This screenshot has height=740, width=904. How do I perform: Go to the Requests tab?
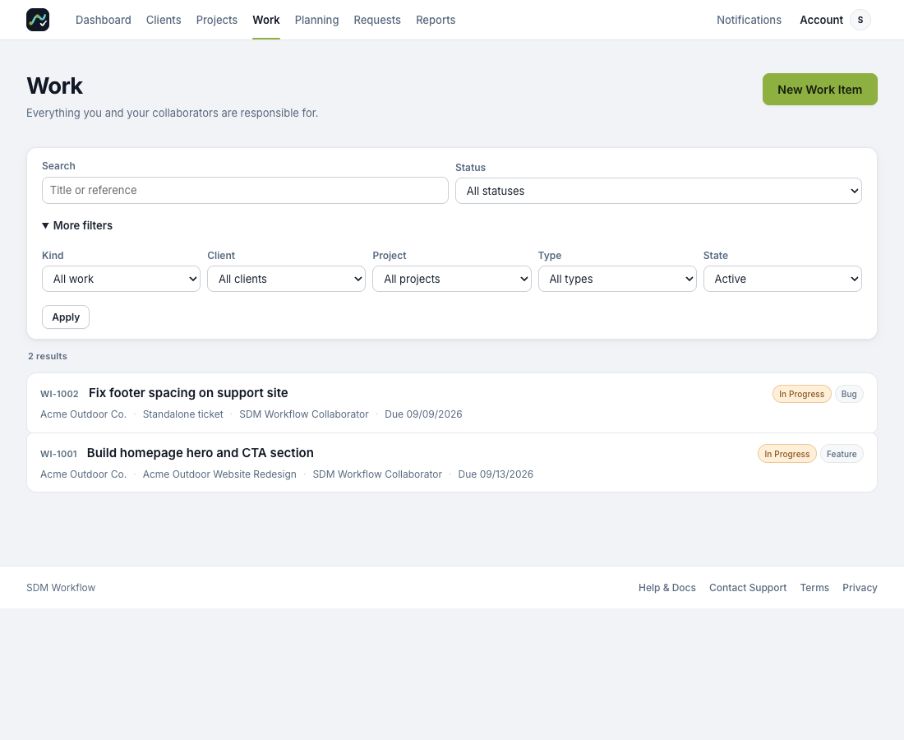[x=377, y=20]
